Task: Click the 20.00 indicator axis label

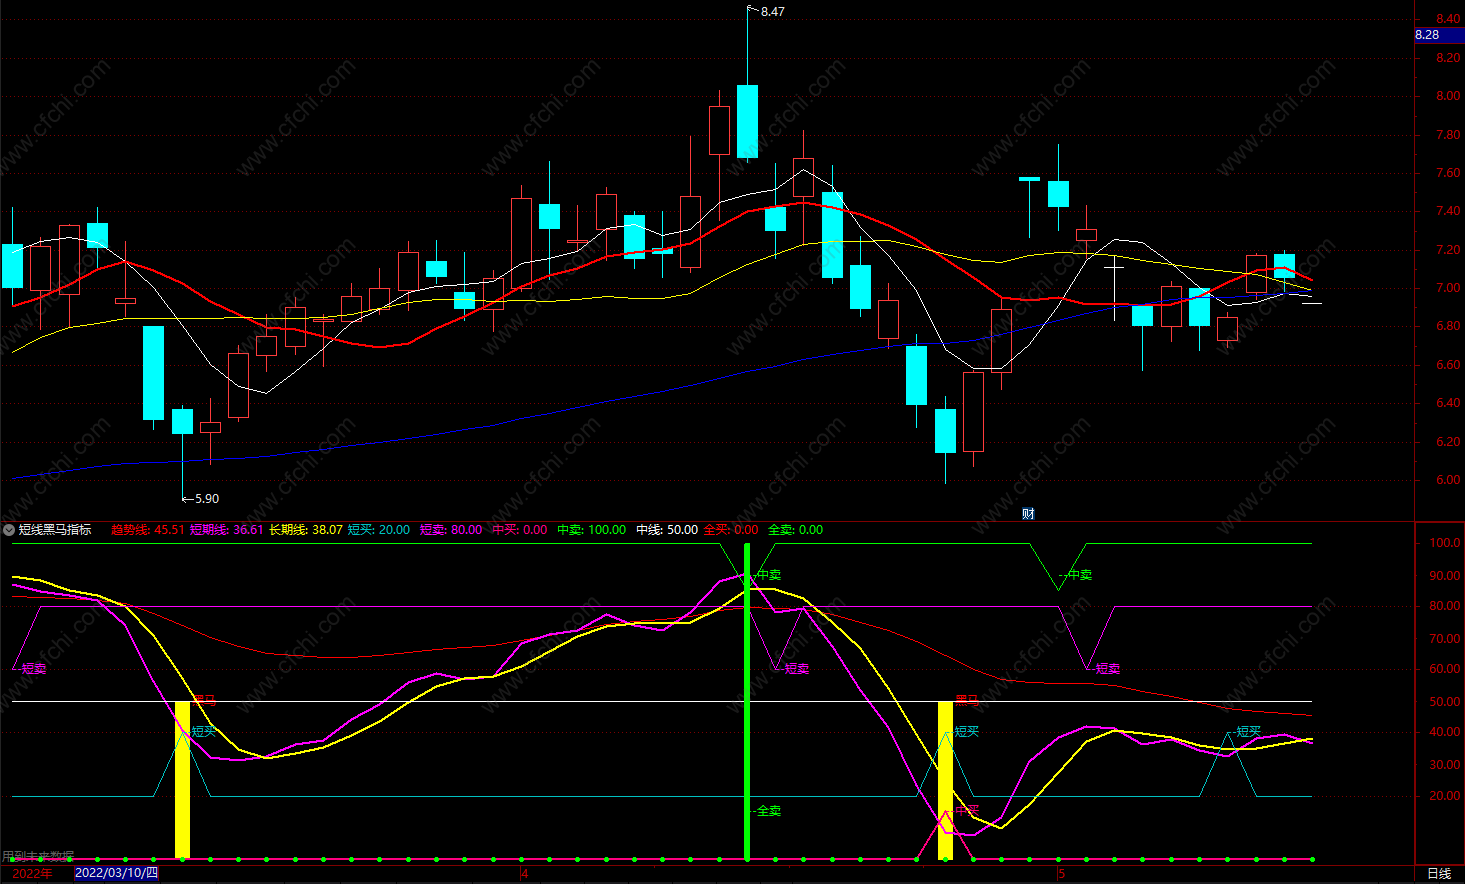Action: pyautogui.click(x=1445, y=796)
